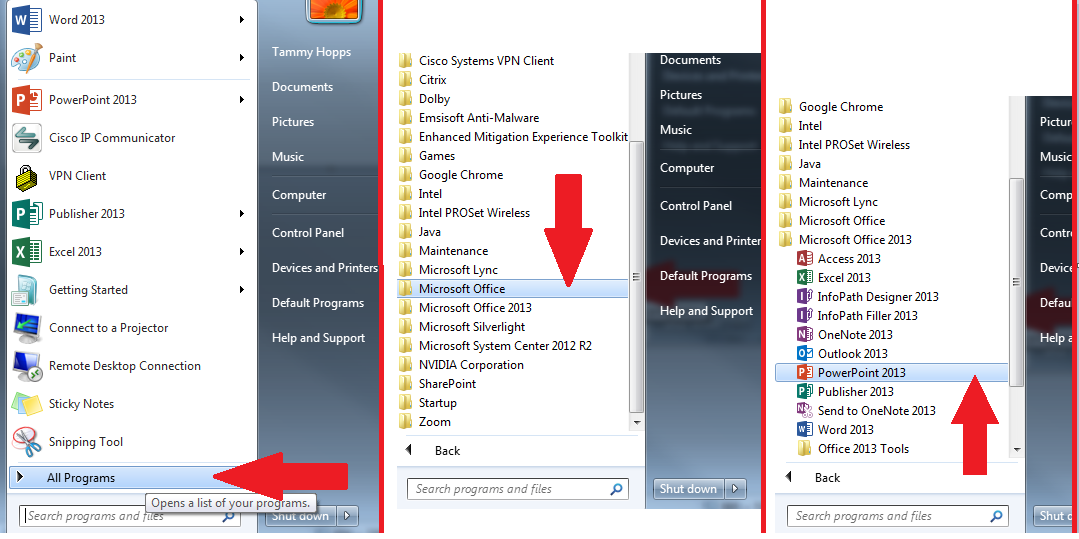The width and height of the screenshot is (1079, 539).
Task: Launch the Paint icon
Action: point(26,59)
